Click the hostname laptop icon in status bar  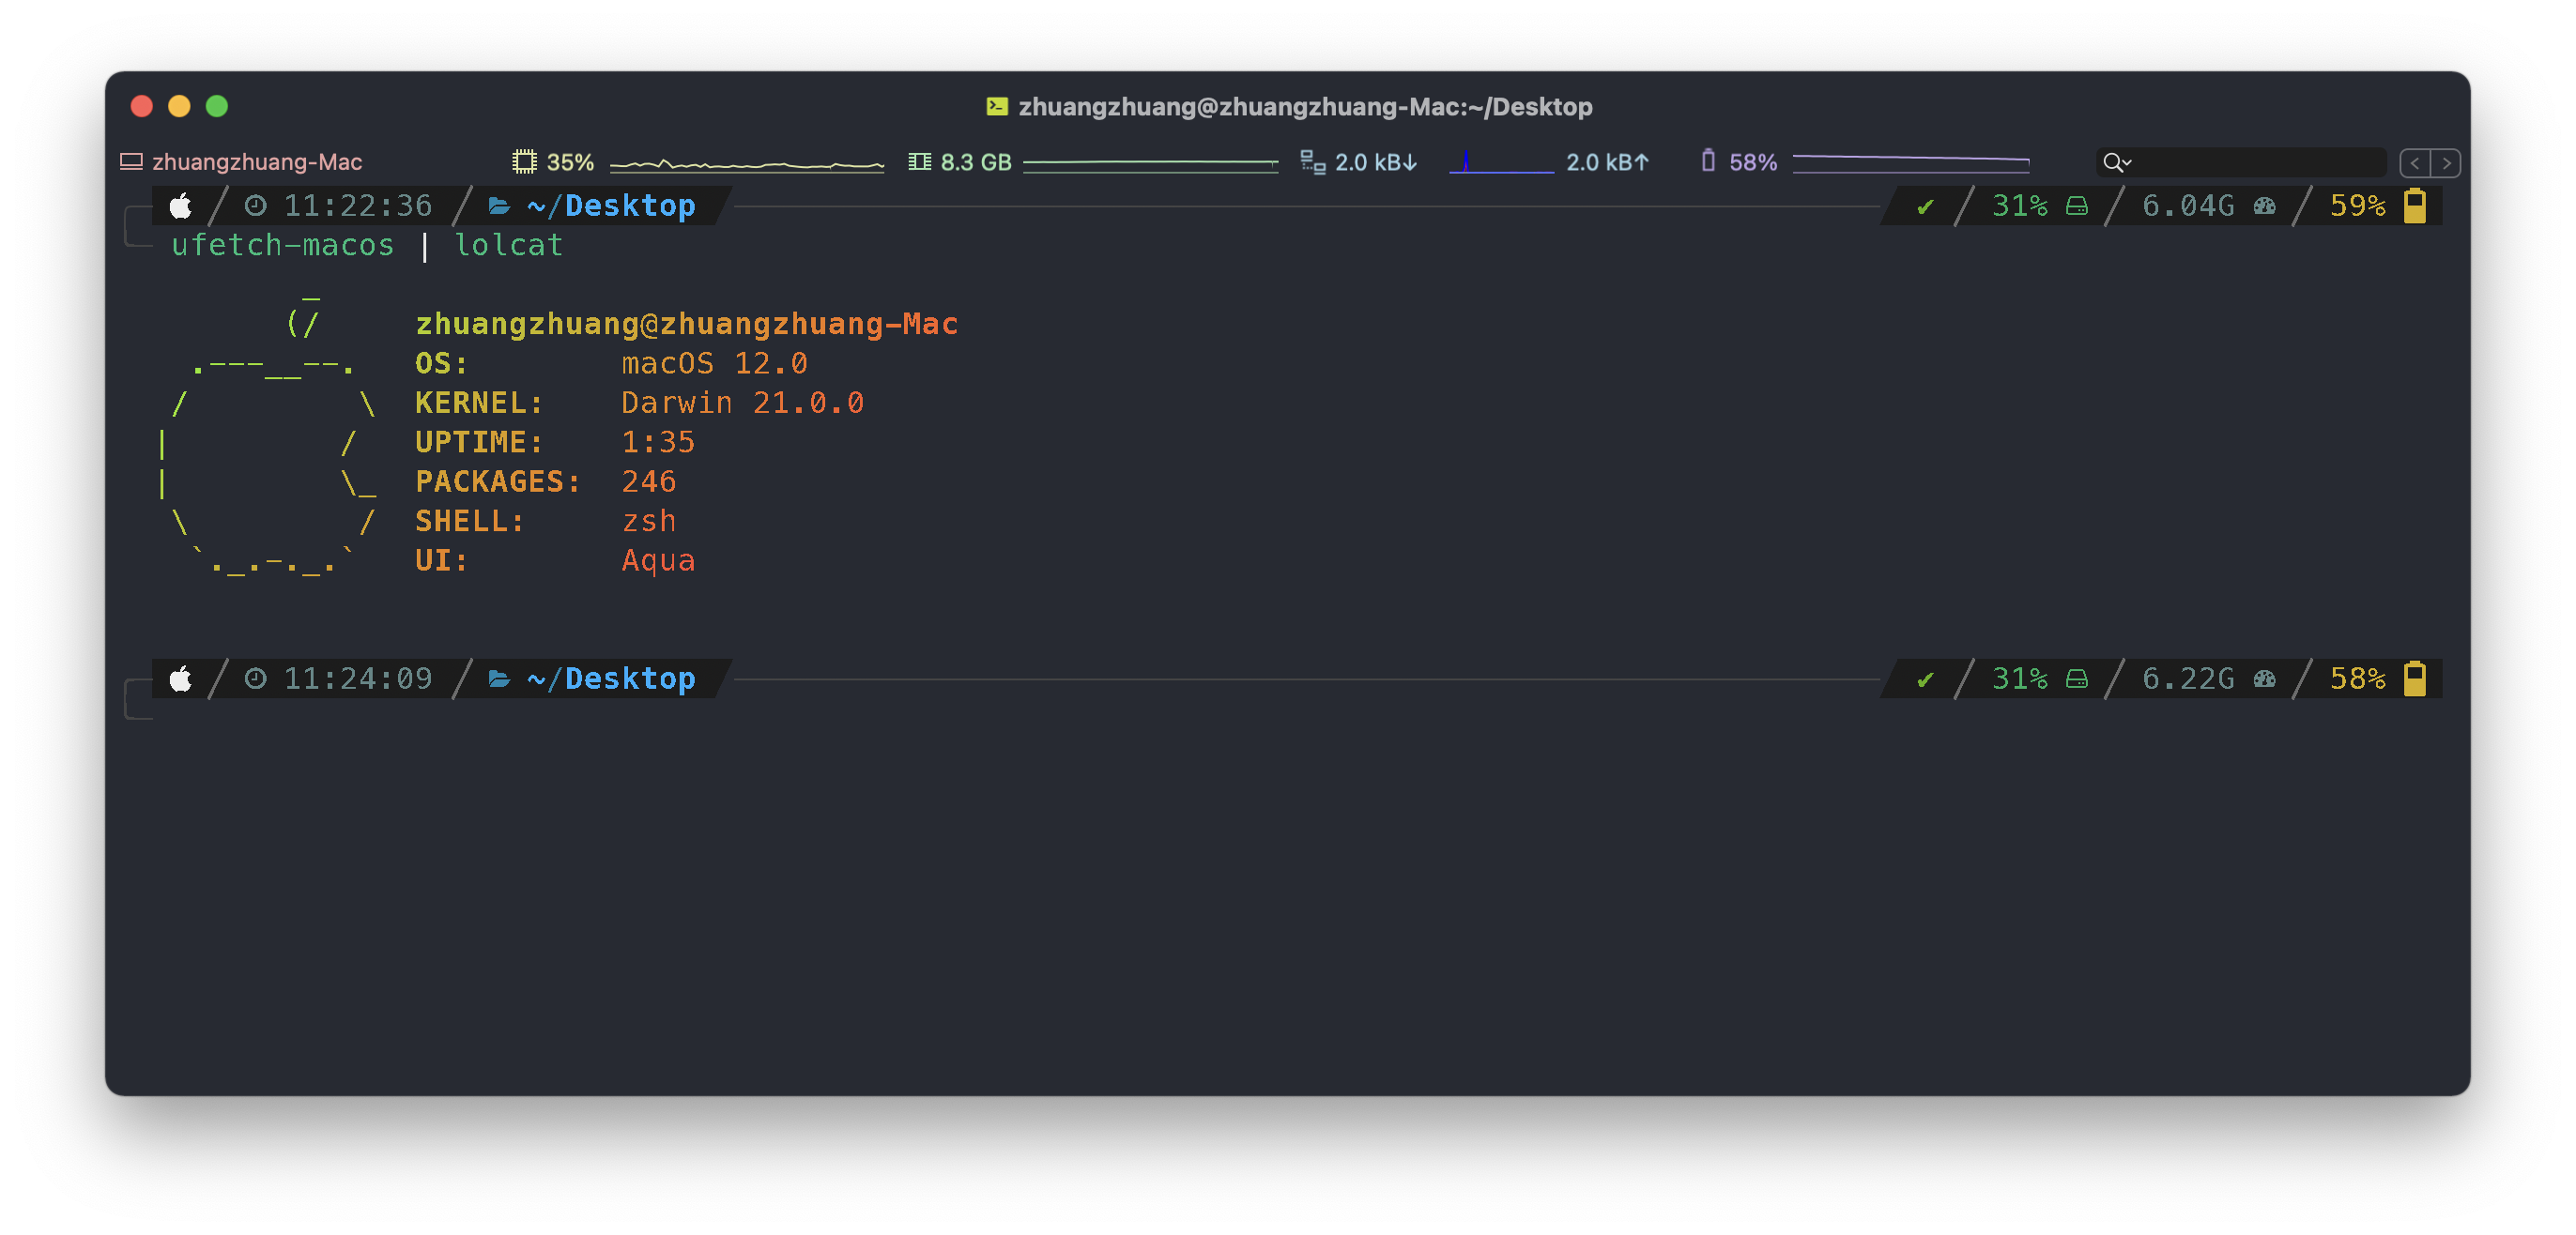(131, 162)
